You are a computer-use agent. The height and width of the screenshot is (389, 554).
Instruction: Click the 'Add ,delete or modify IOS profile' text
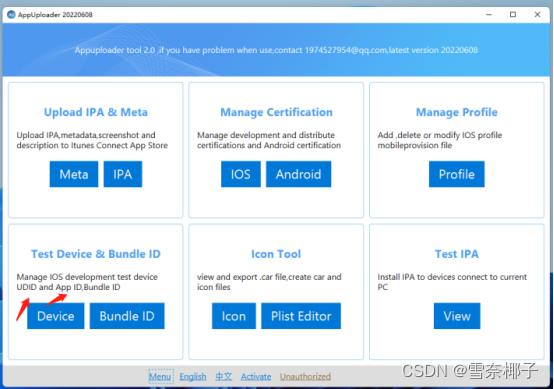tap(440, 140)
